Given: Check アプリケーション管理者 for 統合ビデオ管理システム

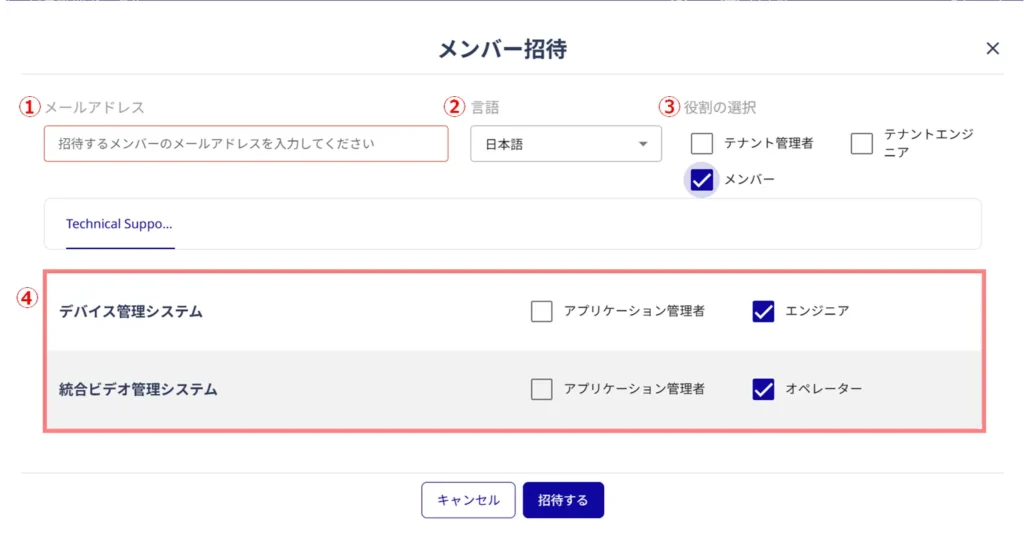Looking at the screenshot, I should pyautogui.click(x=542, y=389).
